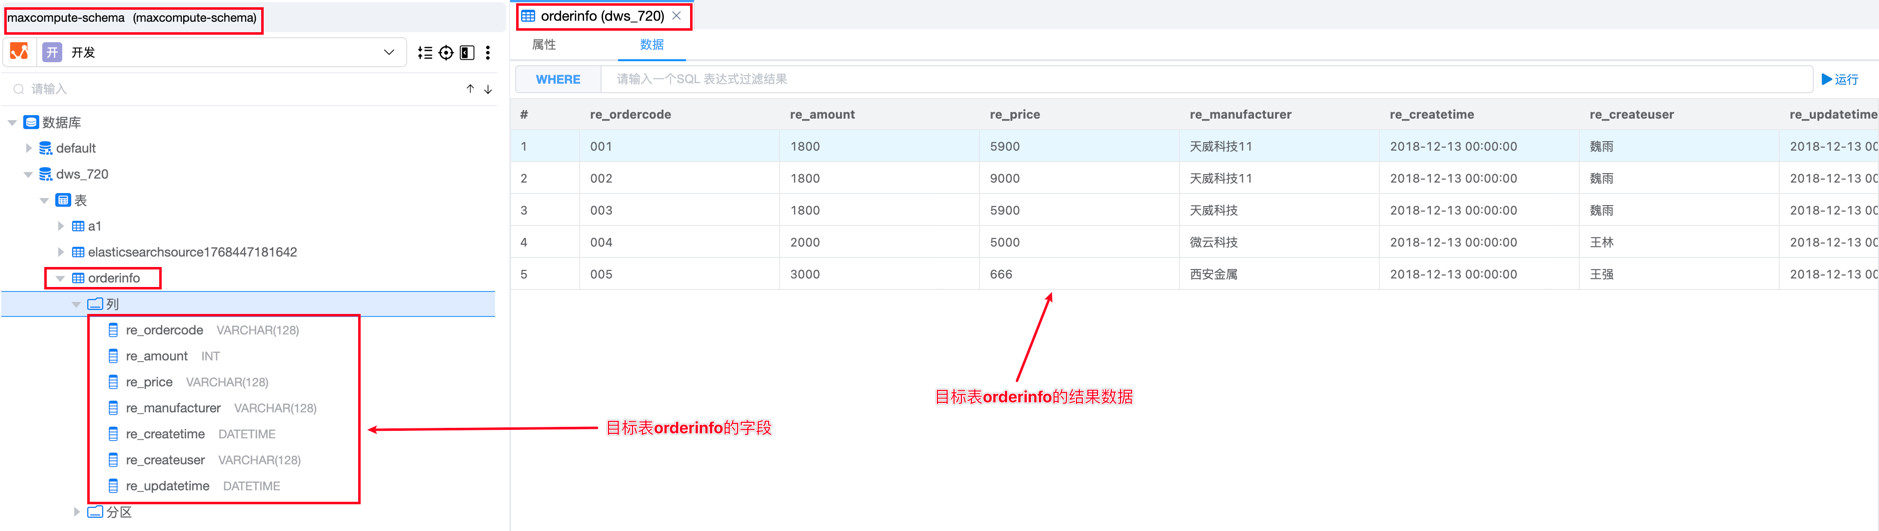Click the re_ordercode column icon in tree
This screenshot has width=1879, height=531.
pos(113,330)
